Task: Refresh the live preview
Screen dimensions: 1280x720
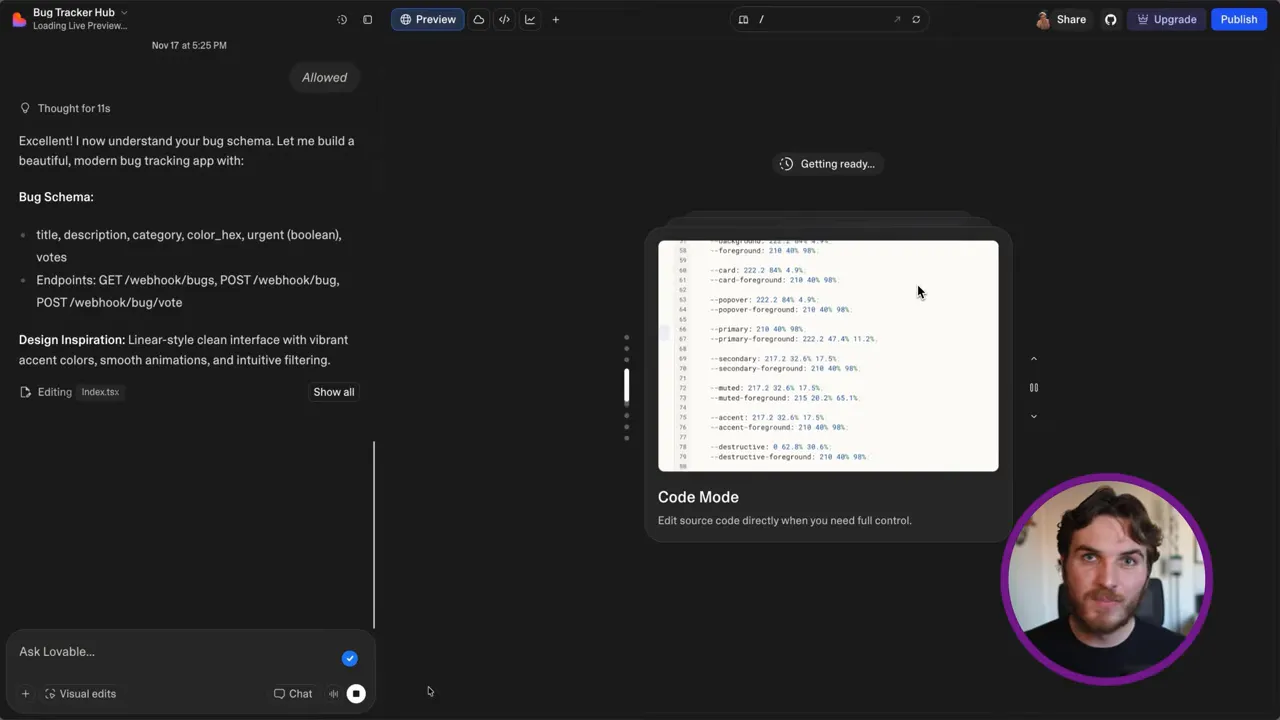Action: 915,19
